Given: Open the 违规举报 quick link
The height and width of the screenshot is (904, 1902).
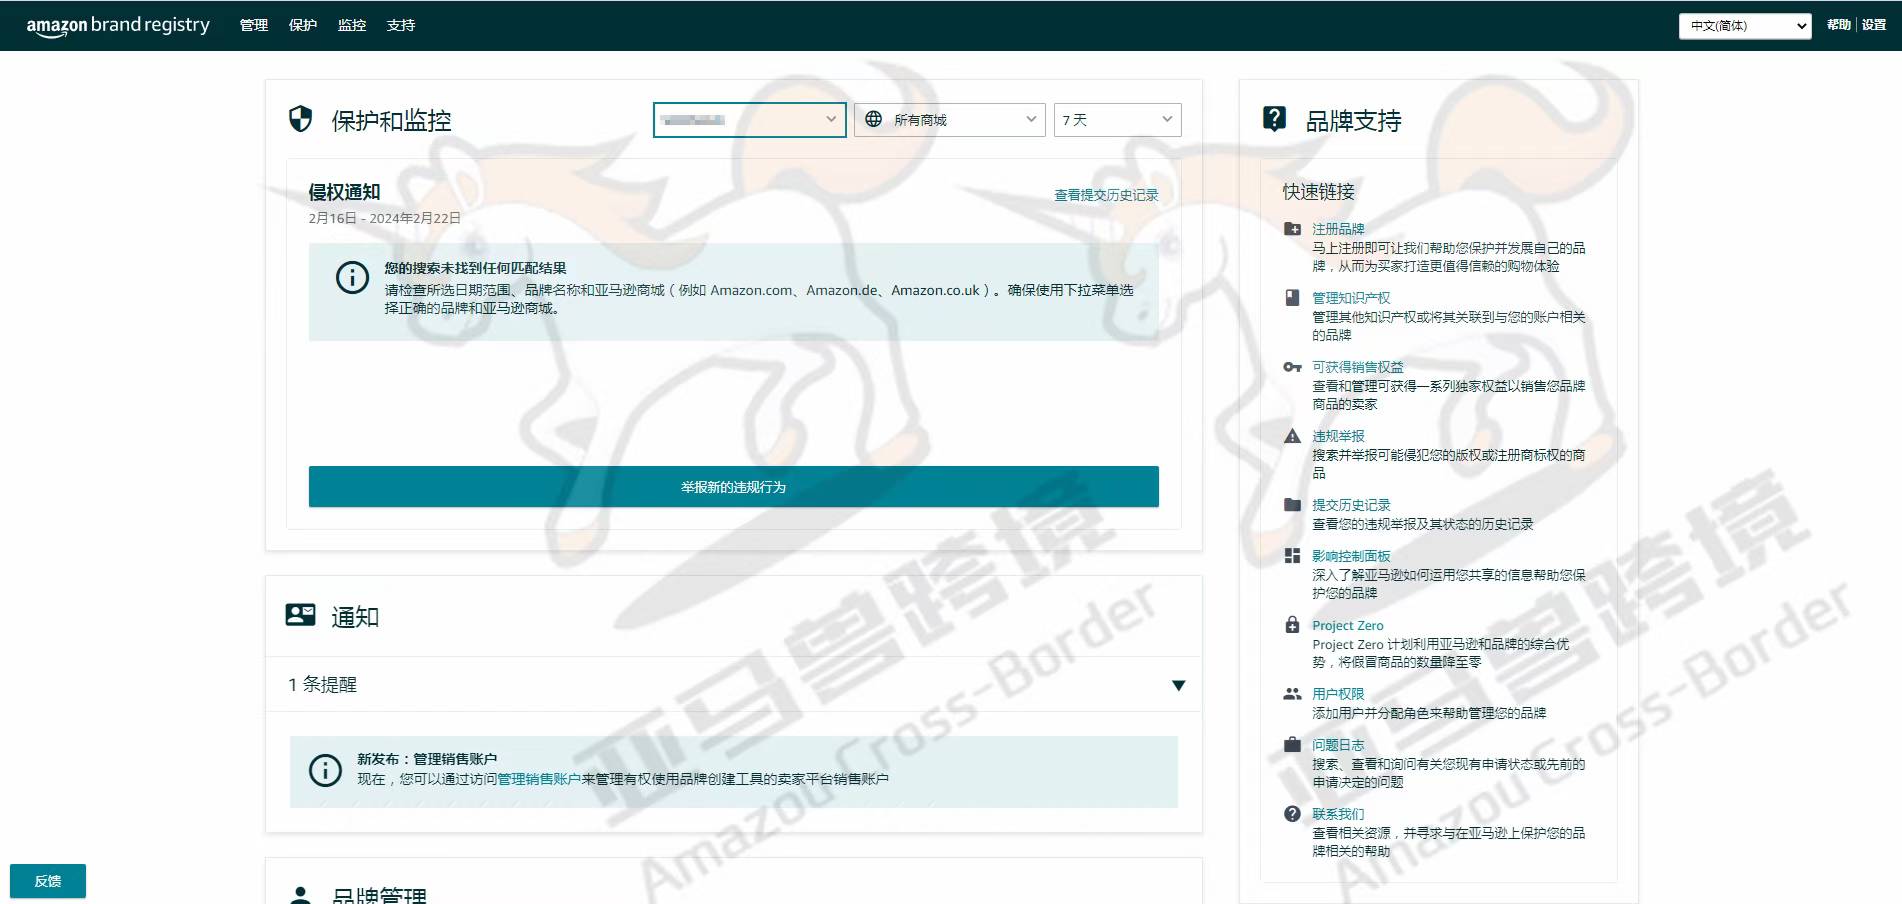Looking at the screenshot, I should (1338, 436).
